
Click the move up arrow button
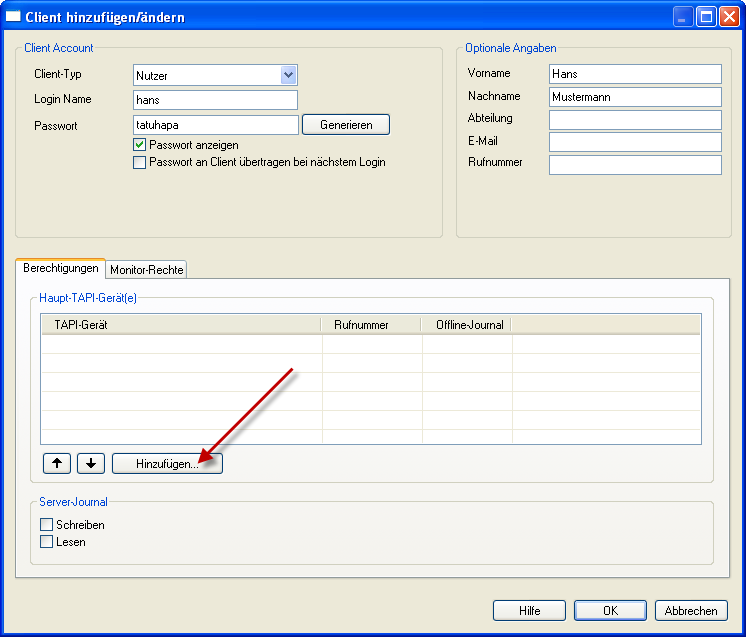tap(57, 463)
